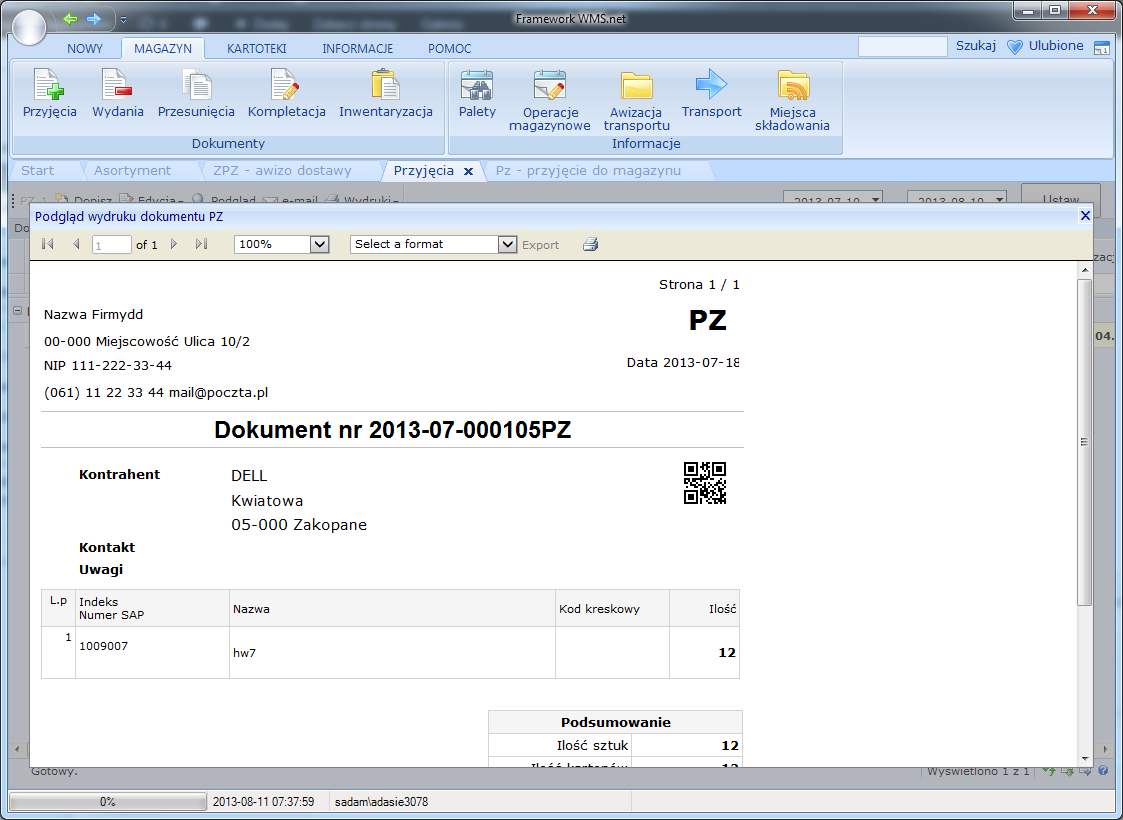Close the Podgląd wydruku dialog
The image size is (1123, 820).
1085,216
